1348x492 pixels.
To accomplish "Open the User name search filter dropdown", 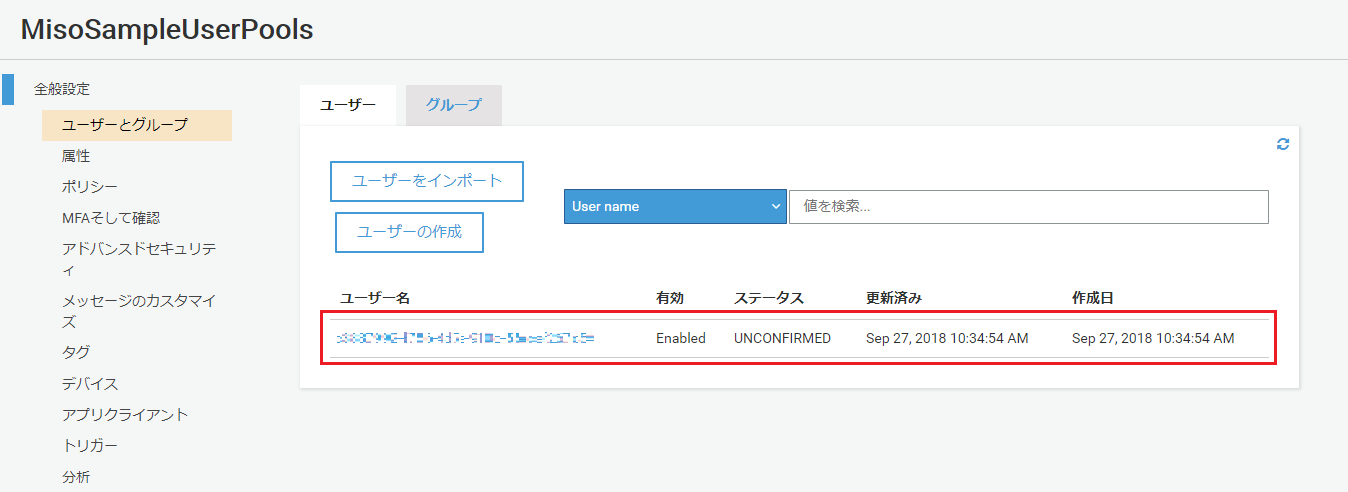I will (674, 207).
